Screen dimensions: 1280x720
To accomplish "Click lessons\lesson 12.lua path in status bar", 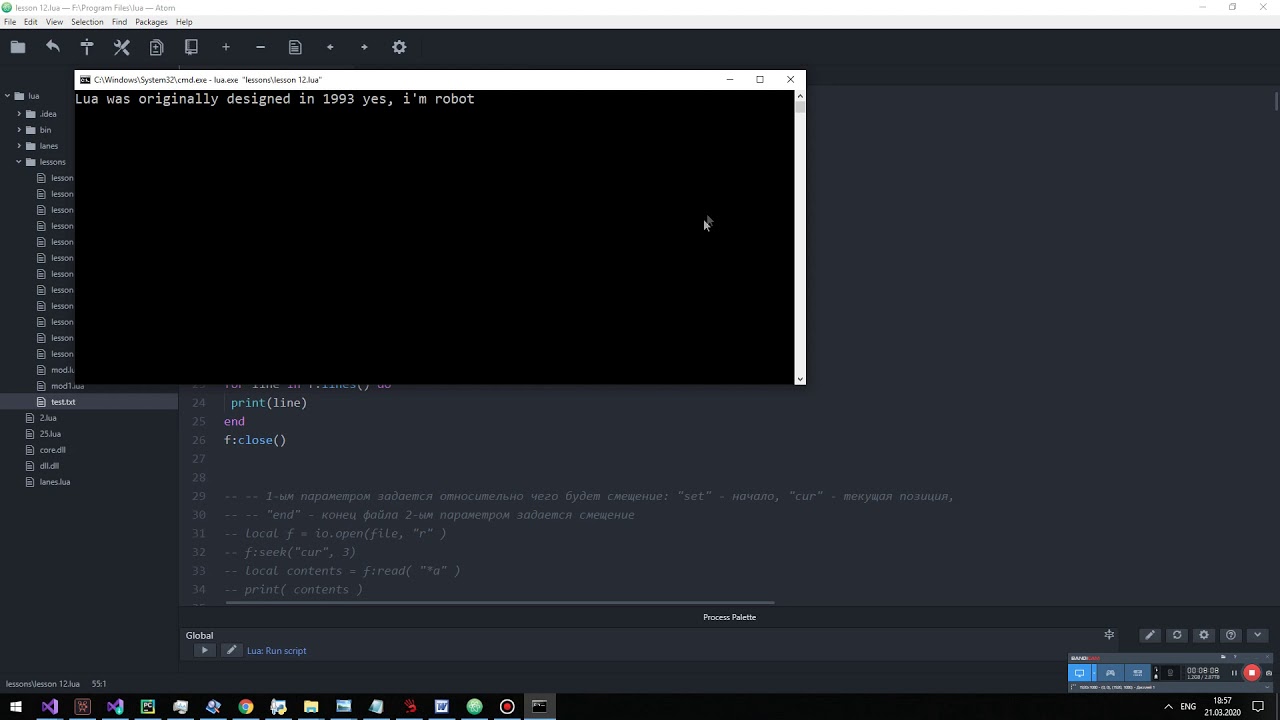I will pos(43,684).
